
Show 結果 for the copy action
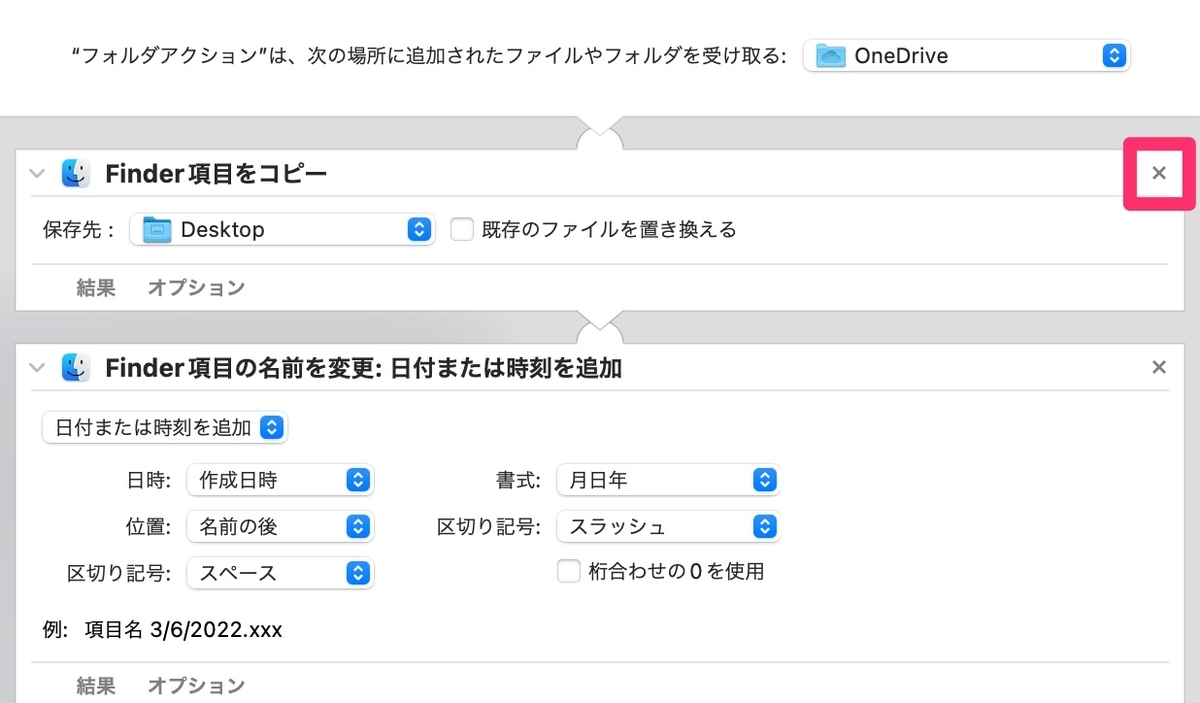click(x=95, y=288)
